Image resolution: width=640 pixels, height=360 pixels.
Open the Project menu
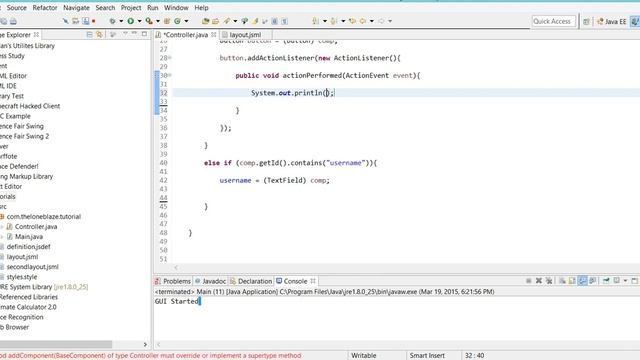point(131,8)
